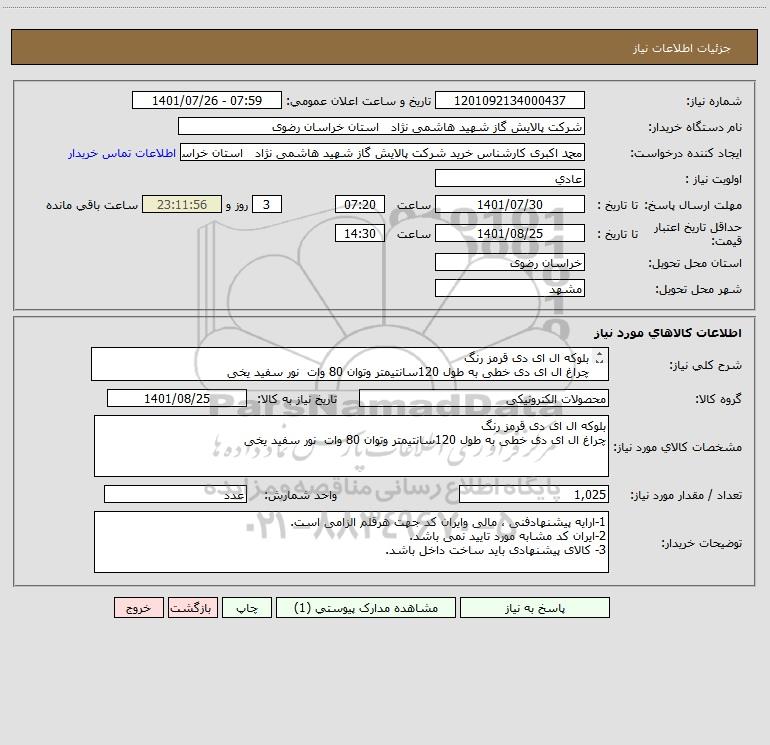This screenshot has height=745, width=770.
Task: Click the گروه کالا field محصولات الکترونیکی
Action: click(484, 398)
